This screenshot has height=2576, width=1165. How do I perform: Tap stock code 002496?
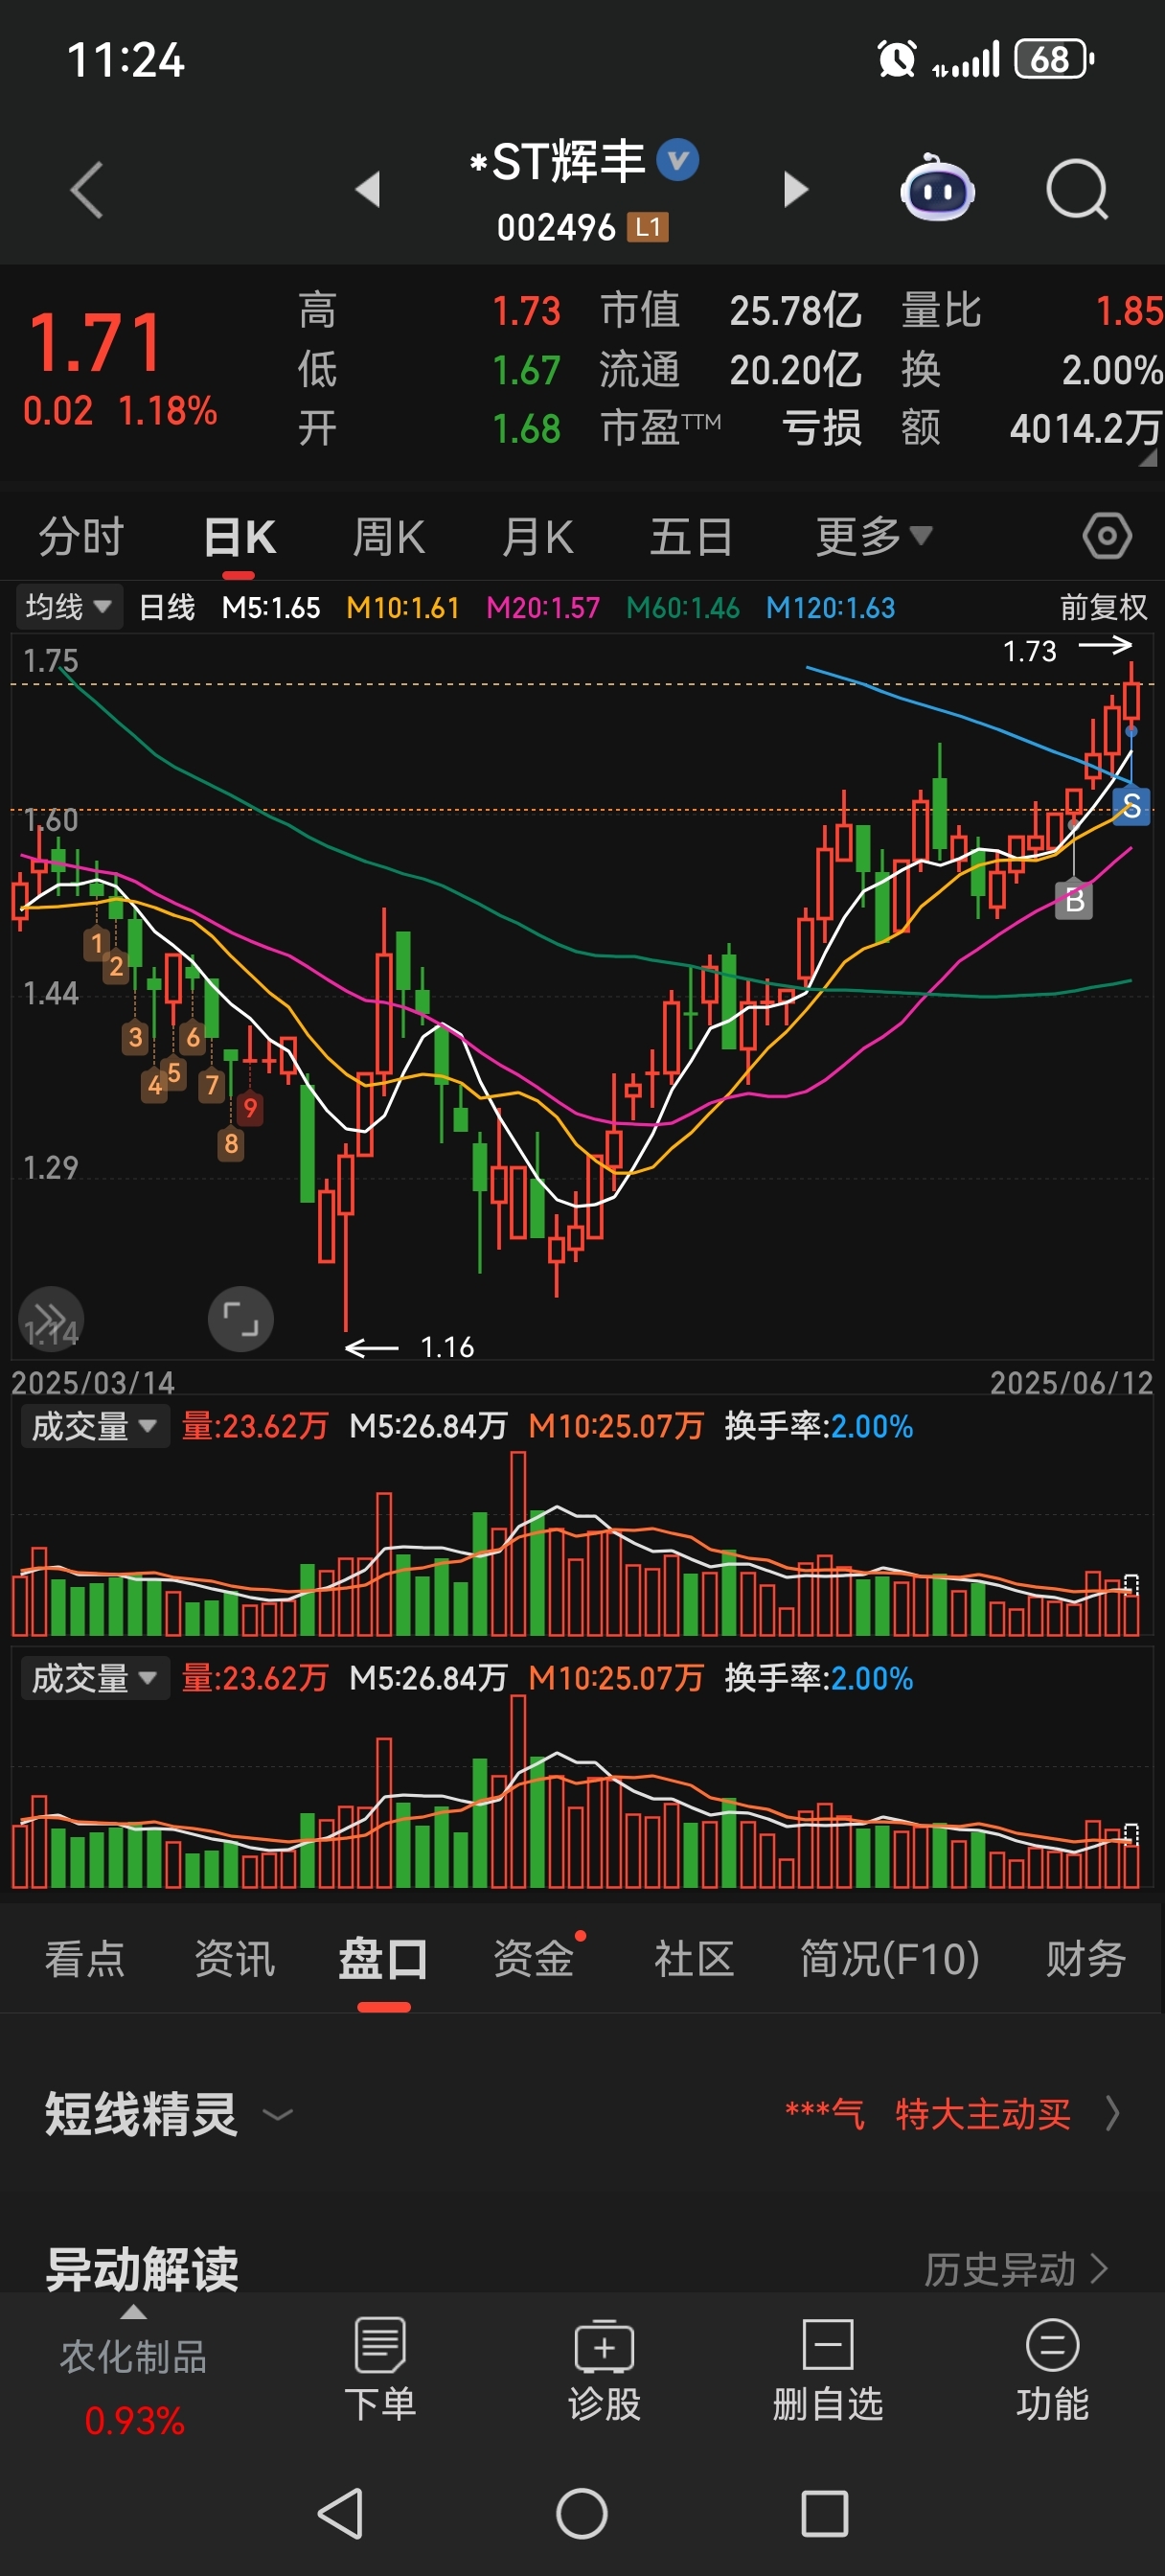[x=556, y=227]
